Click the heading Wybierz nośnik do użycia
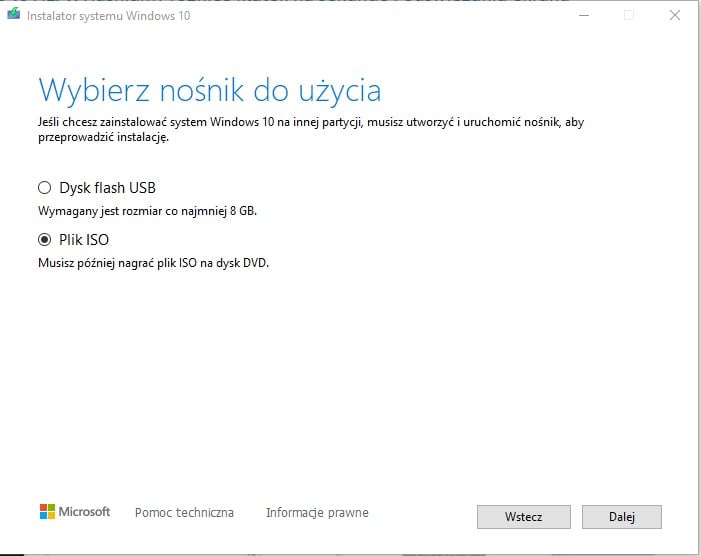The width and height of the screenshot is (701, 556). [210, 91]
